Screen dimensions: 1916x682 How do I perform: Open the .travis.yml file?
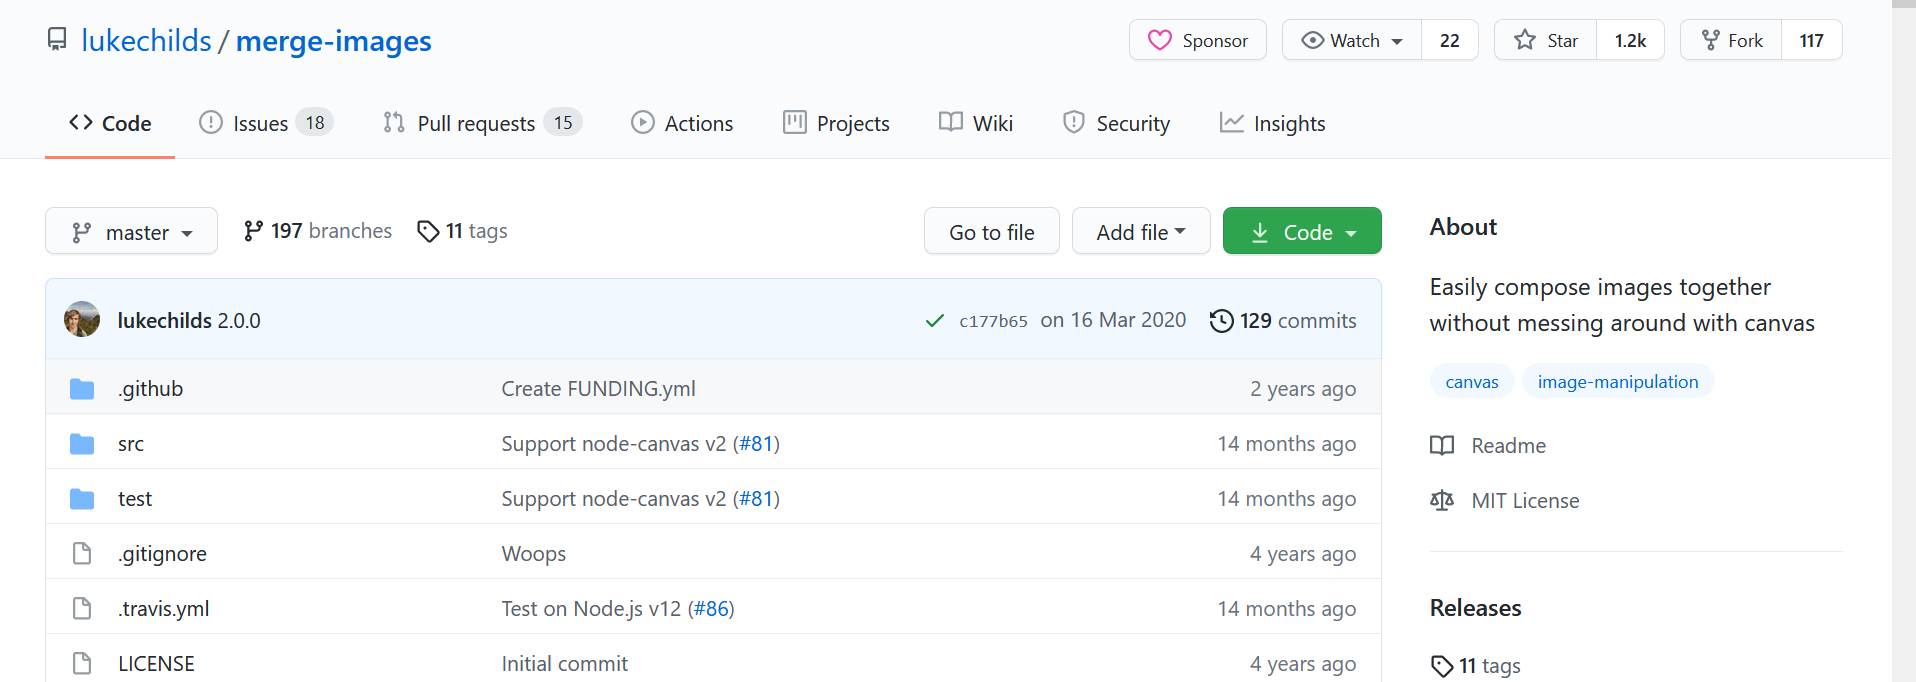[164, 609]
